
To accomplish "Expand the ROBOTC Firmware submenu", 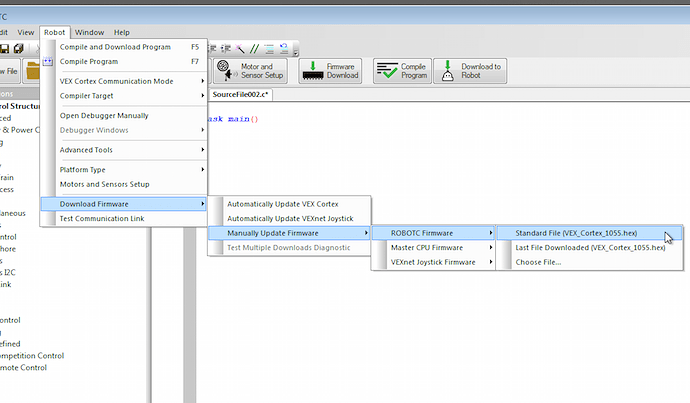I will [x=433, y=233].
